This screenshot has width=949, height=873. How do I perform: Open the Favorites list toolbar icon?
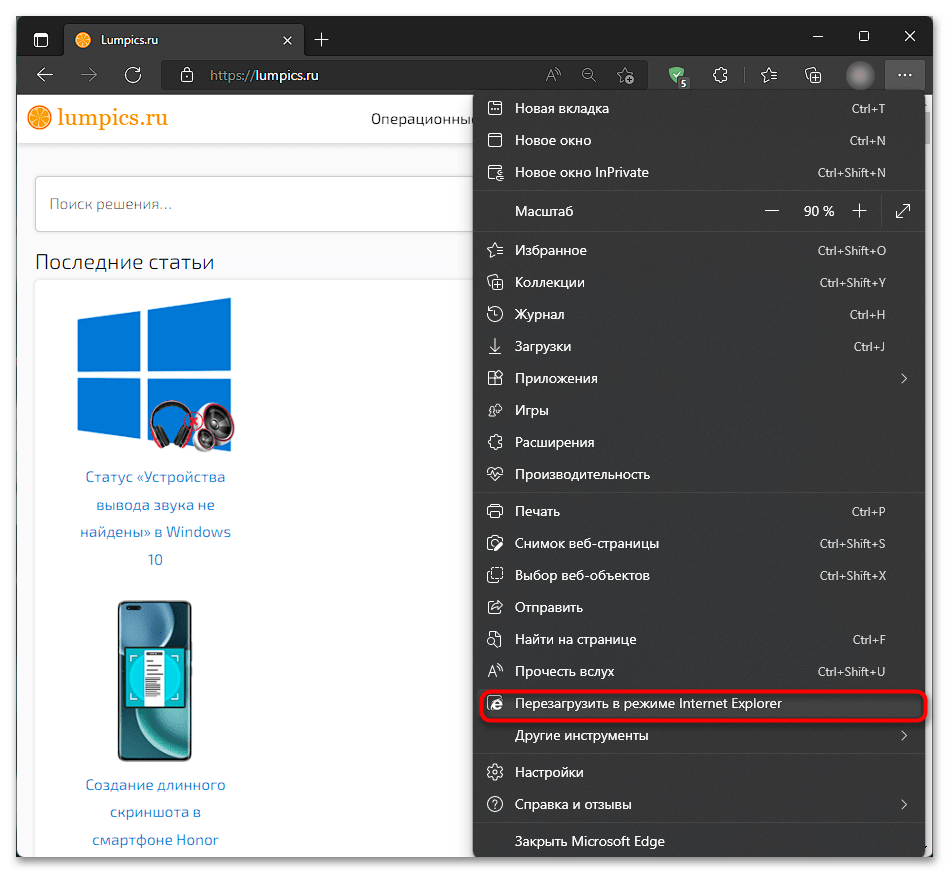pyautogui.click(x=769, y=75)
